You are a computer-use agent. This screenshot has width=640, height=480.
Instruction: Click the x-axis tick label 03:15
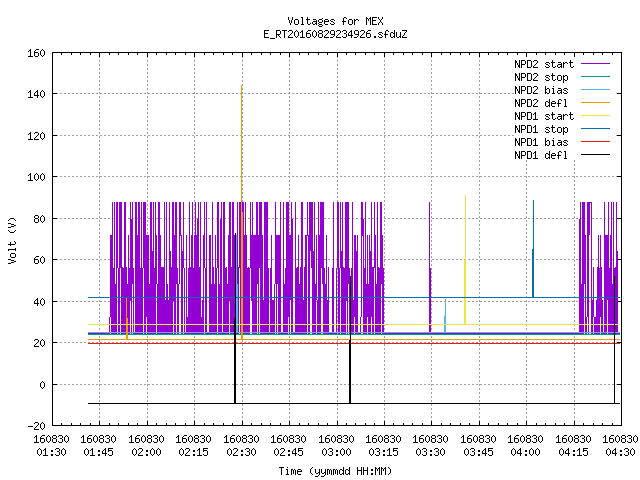coord(383,452)
